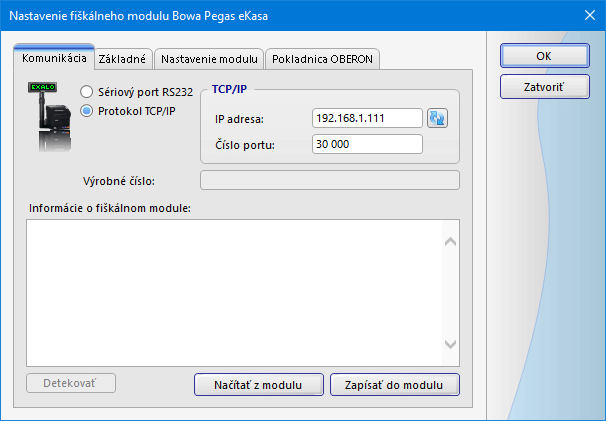
Task: Switch to the Komunikácia tab
Action: [54, 59]
